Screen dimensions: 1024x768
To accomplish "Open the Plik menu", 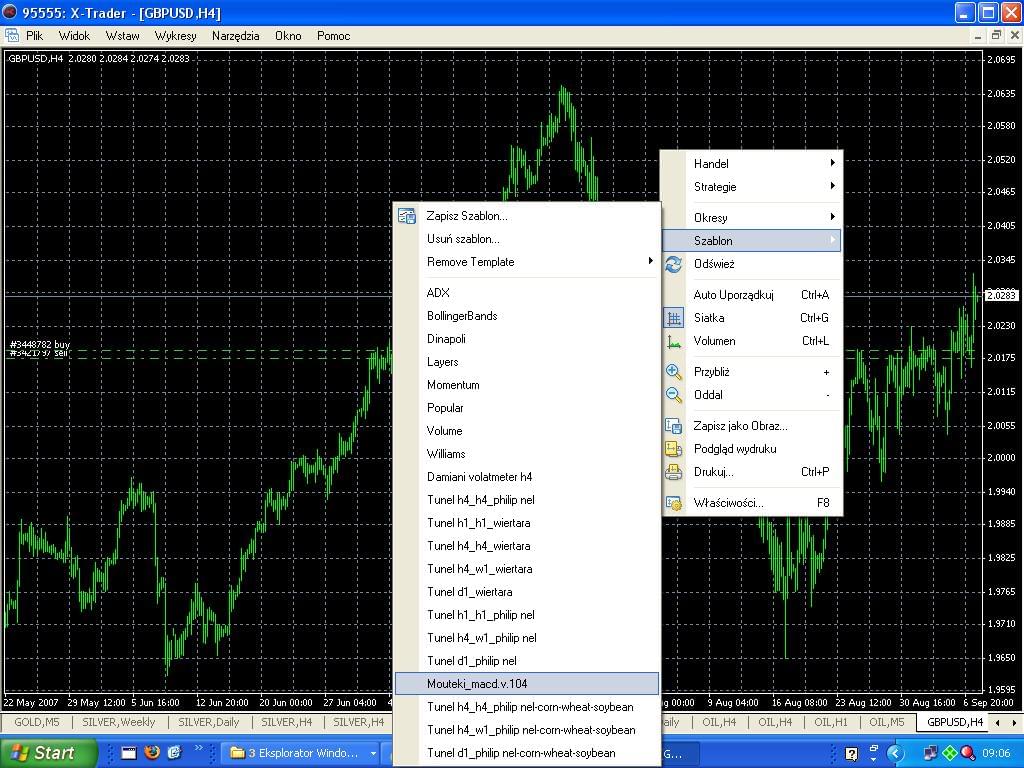I will click(35, 36).
